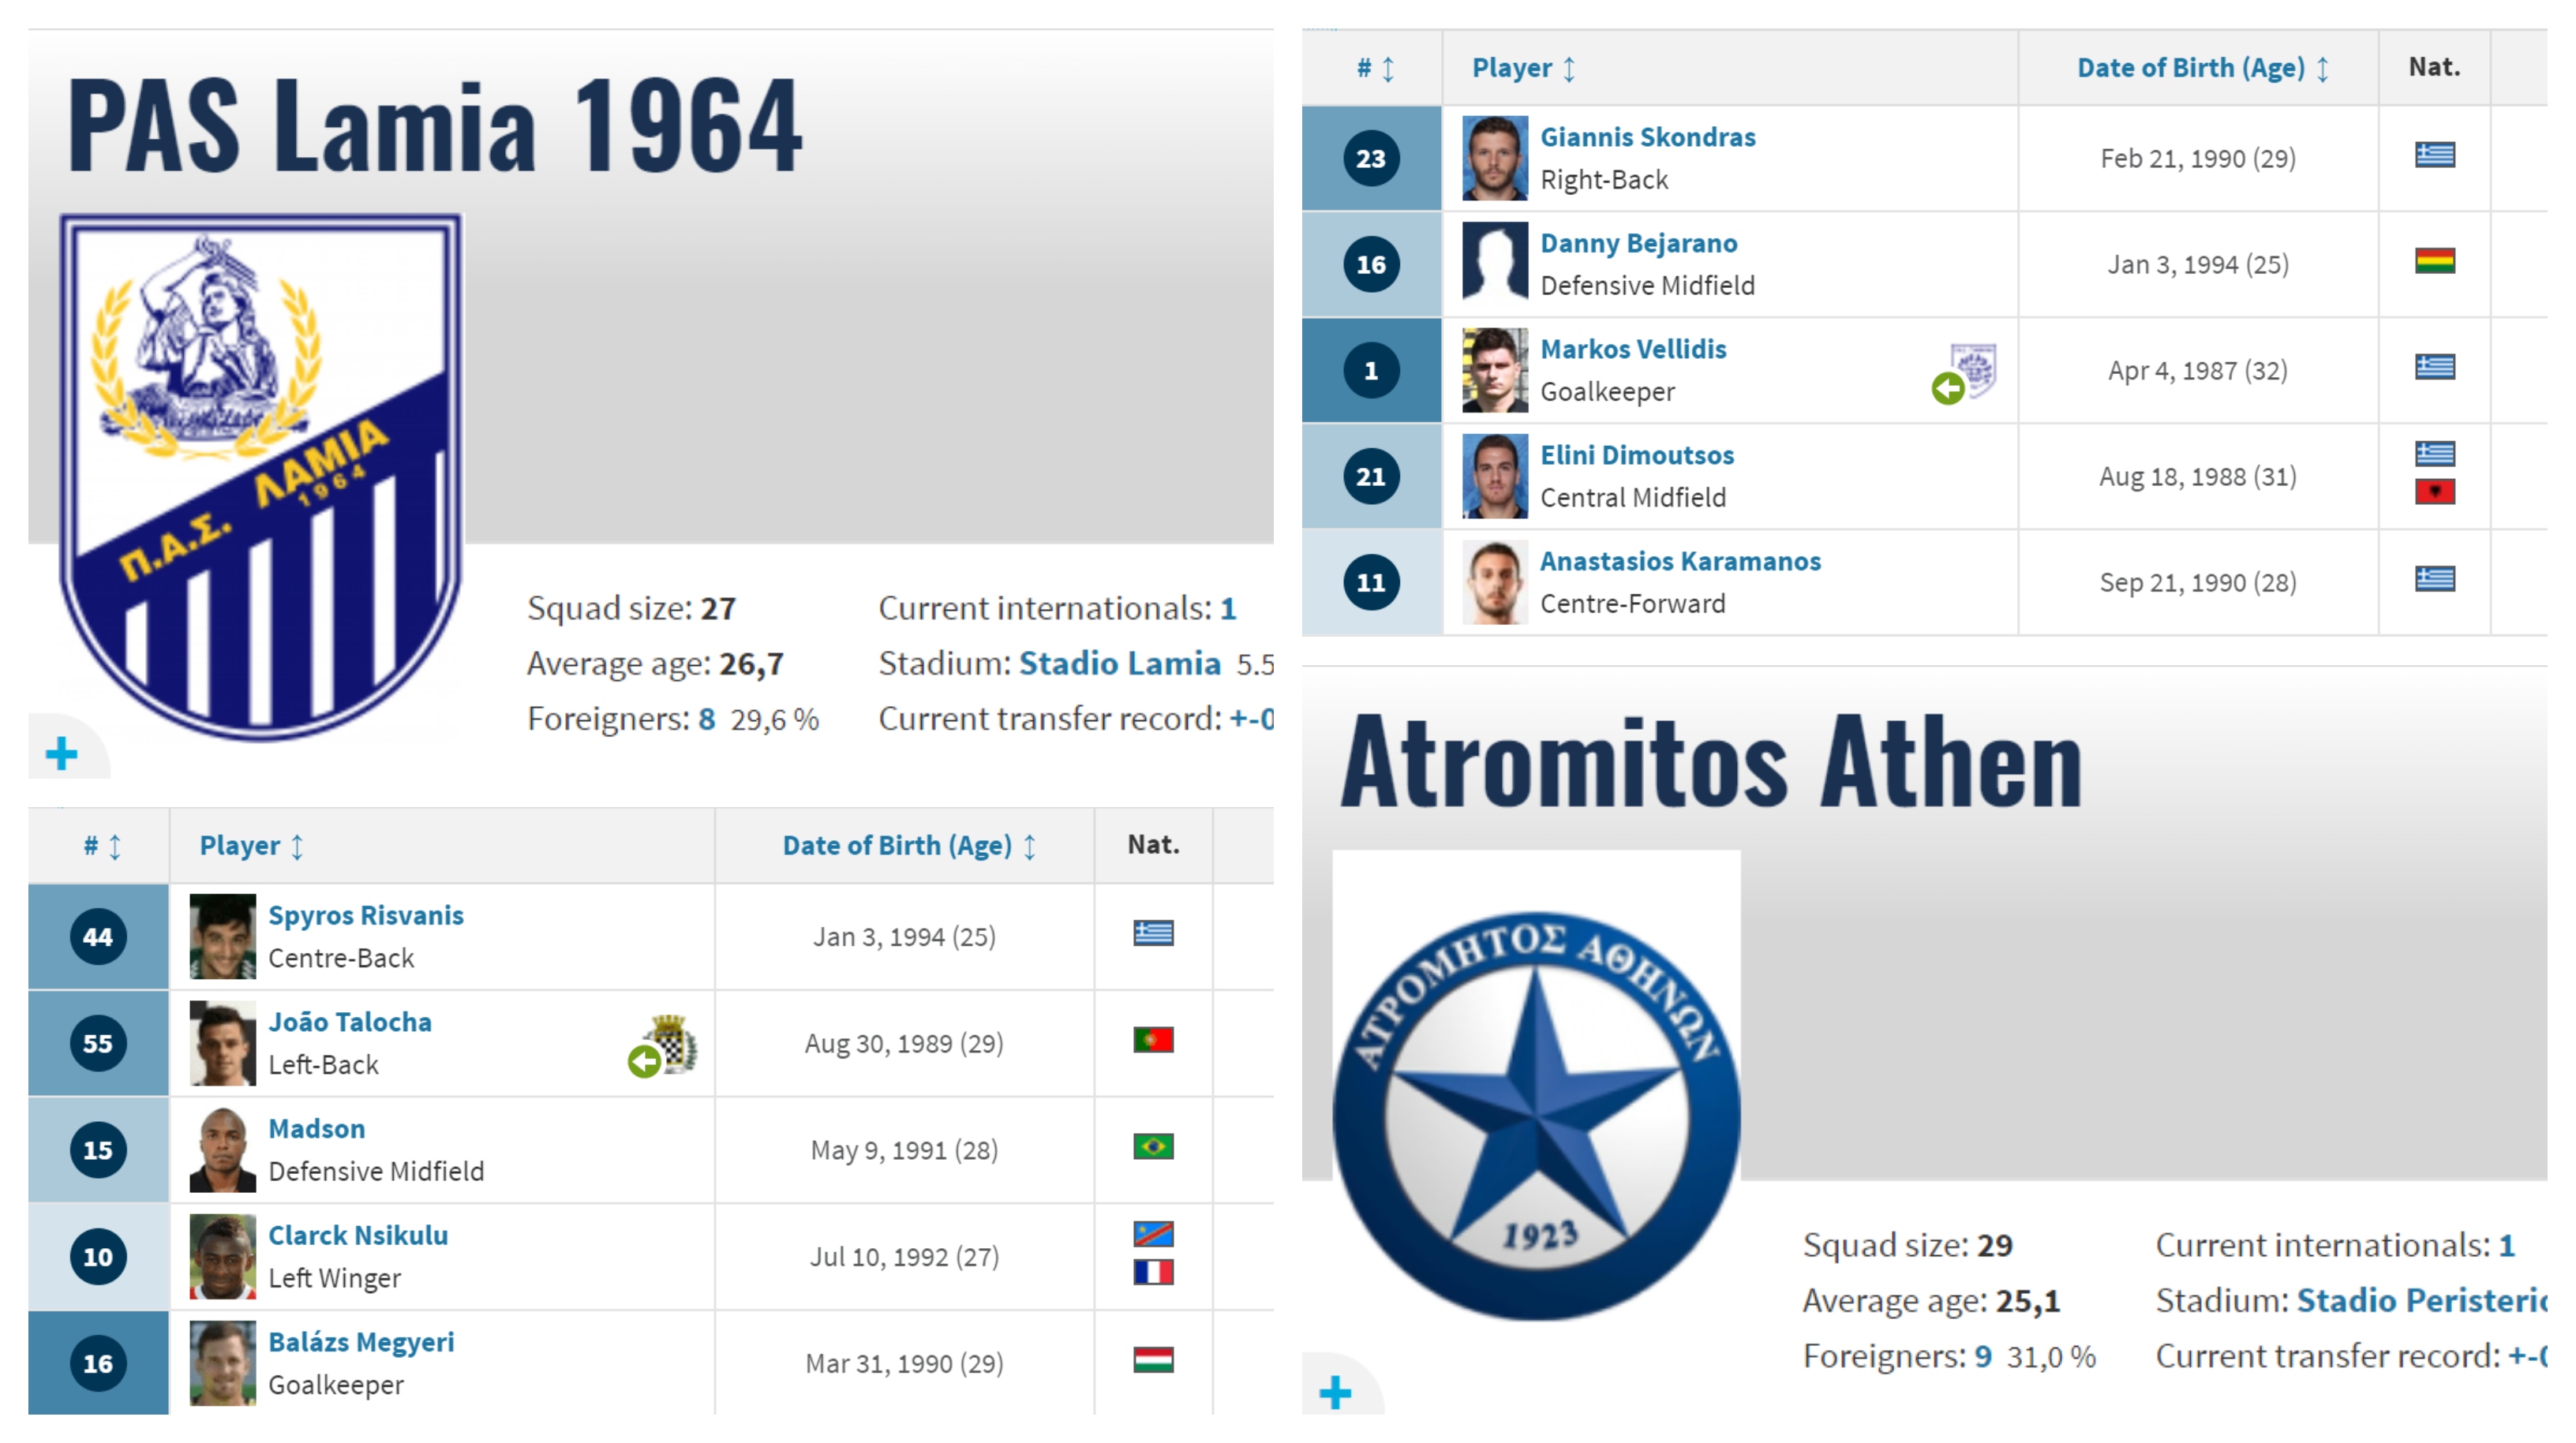This screenshot has width=2576, height=1443.
Task: Click Markos Vellidis's previous club crest icon
Action: (1974, 369)
